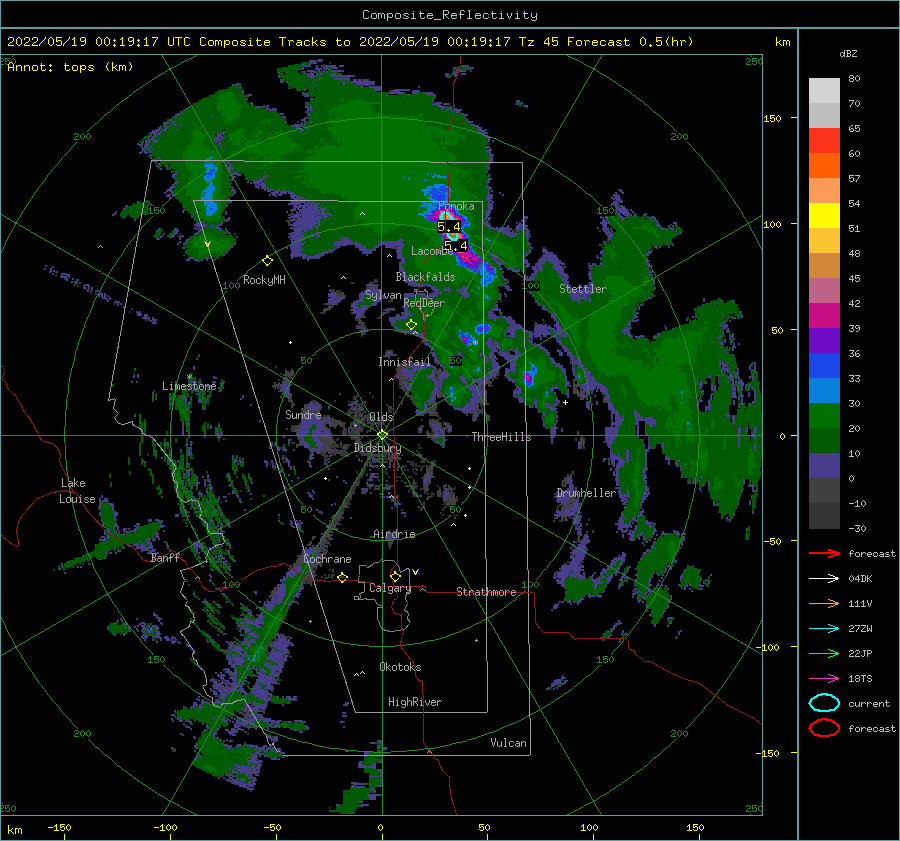
Task: Pick the light blue 33 dBZ swatch
Action: (824, 390)
